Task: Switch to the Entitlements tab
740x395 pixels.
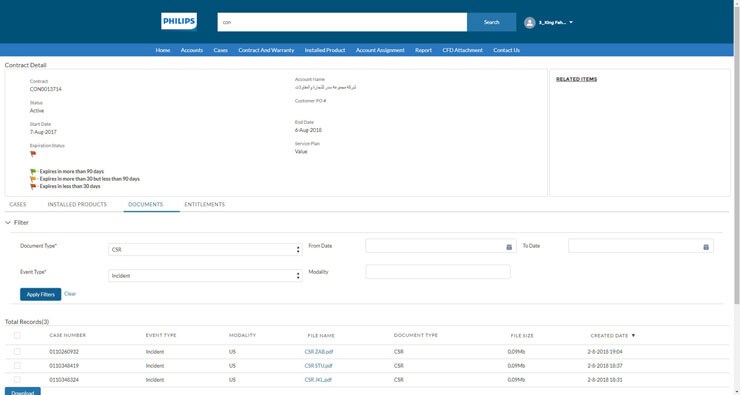Action: tap(204, 204)
